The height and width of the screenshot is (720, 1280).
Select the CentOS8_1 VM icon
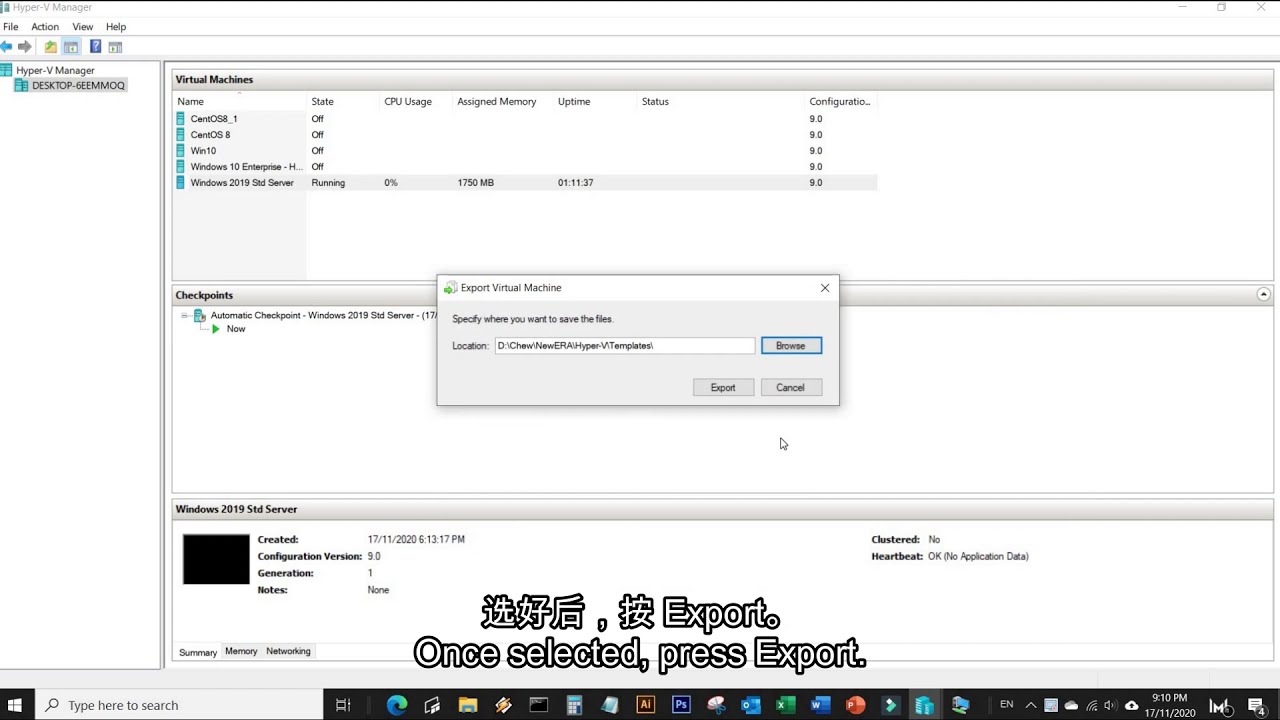[x=181, y=119]
